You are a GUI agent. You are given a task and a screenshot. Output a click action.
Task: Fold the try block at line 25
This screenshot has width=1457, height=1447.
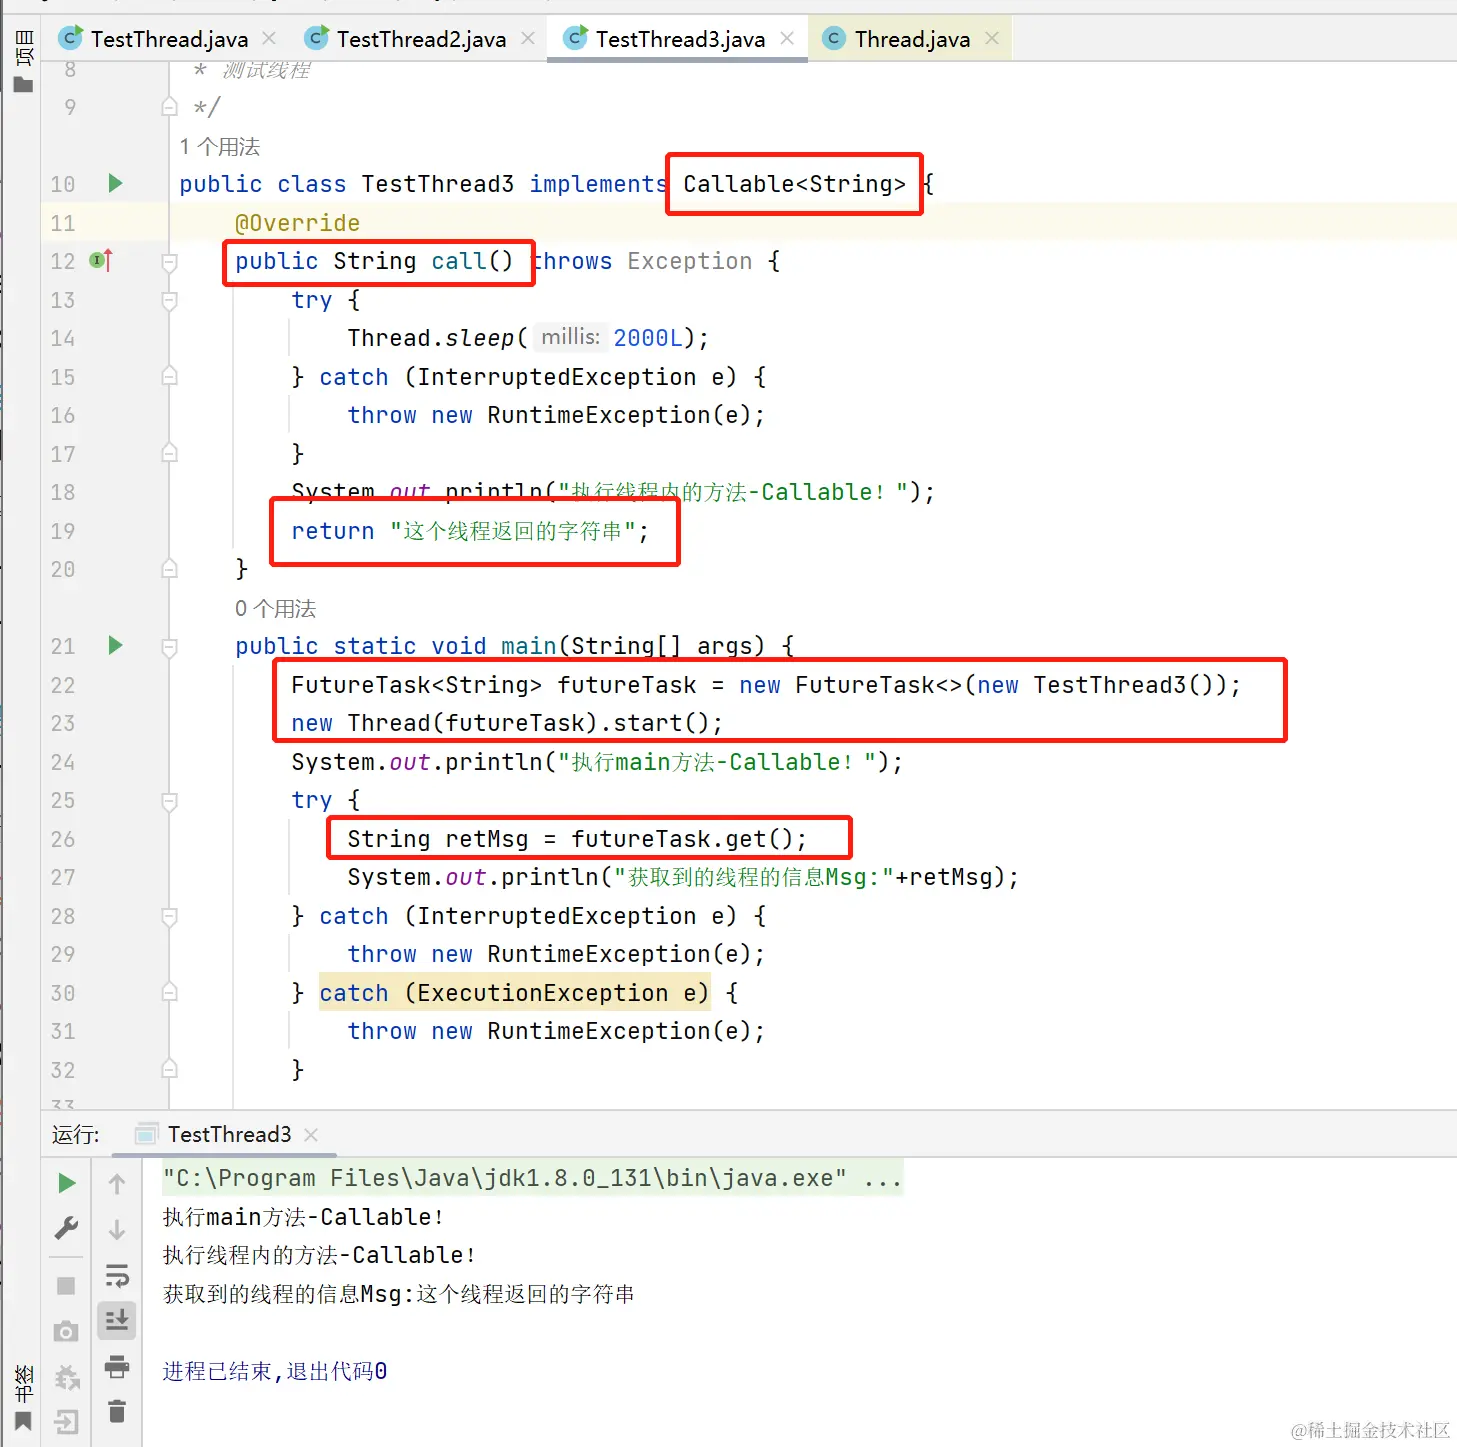pyautogui.click(x=170, y=801)
